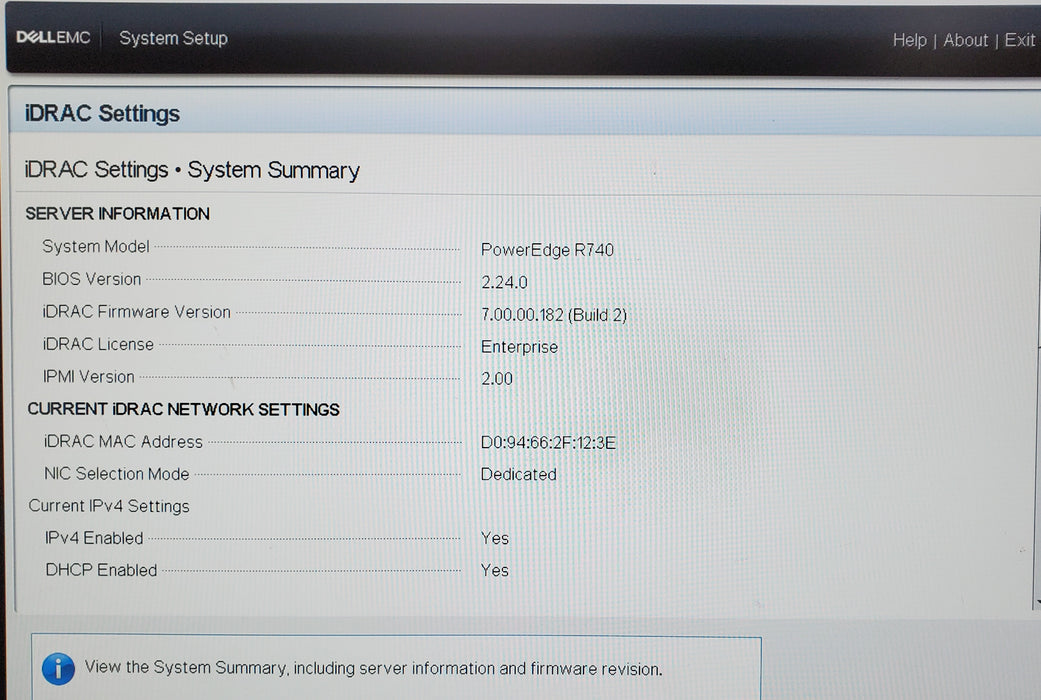Select the View the System Summary help text
This screenshot has width=1041, height=700.
[373, 668]
